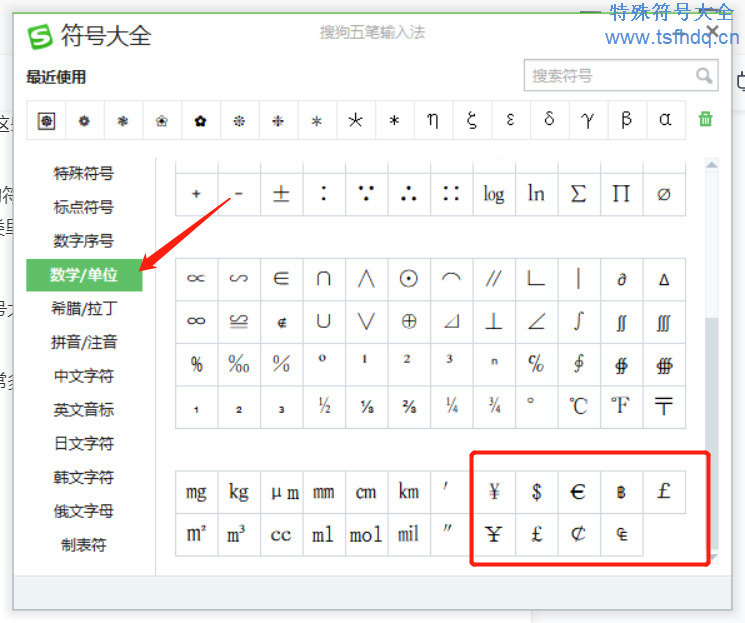Insert the single integral ∫ symbol
Screen dimensions: 745x623
pos(579,321)
